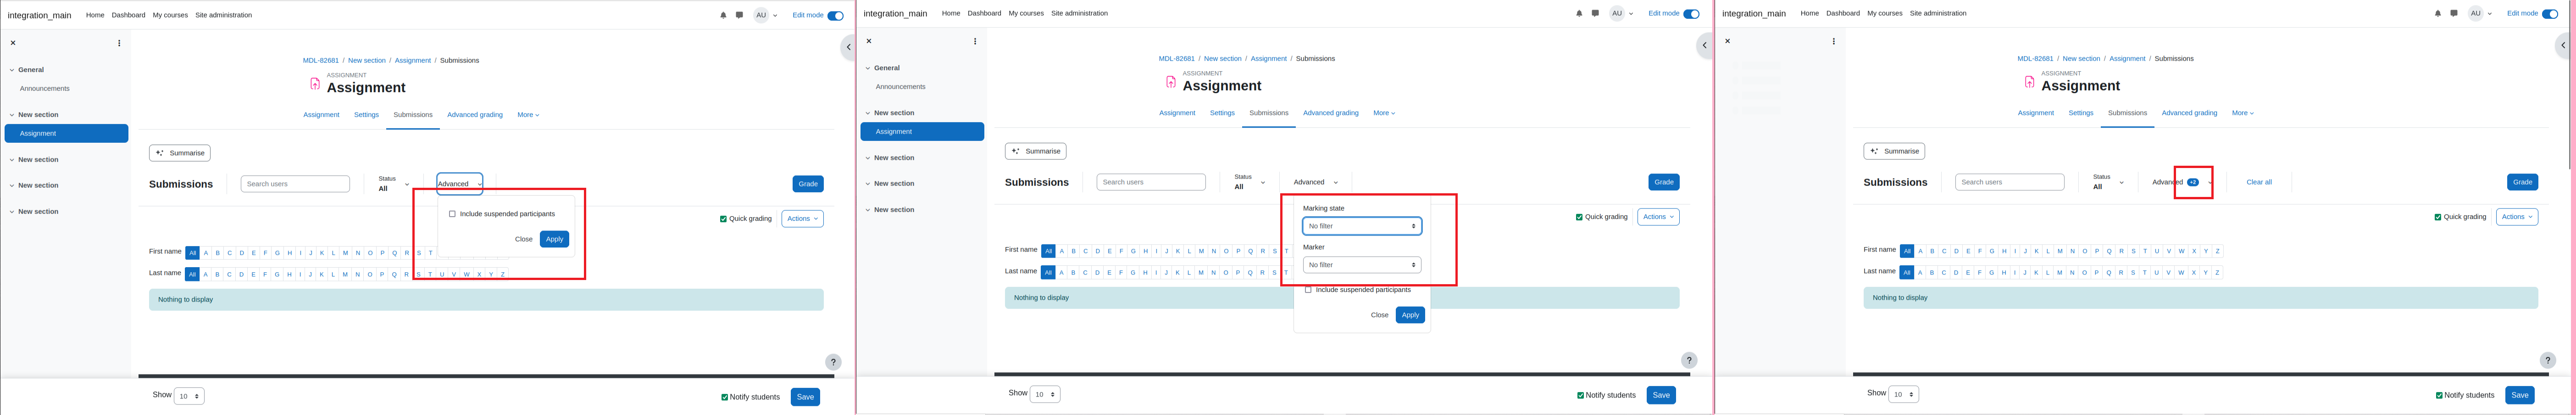
Task: Open course index kebab menu in right screenshot
Action: tap(1834, 41)
